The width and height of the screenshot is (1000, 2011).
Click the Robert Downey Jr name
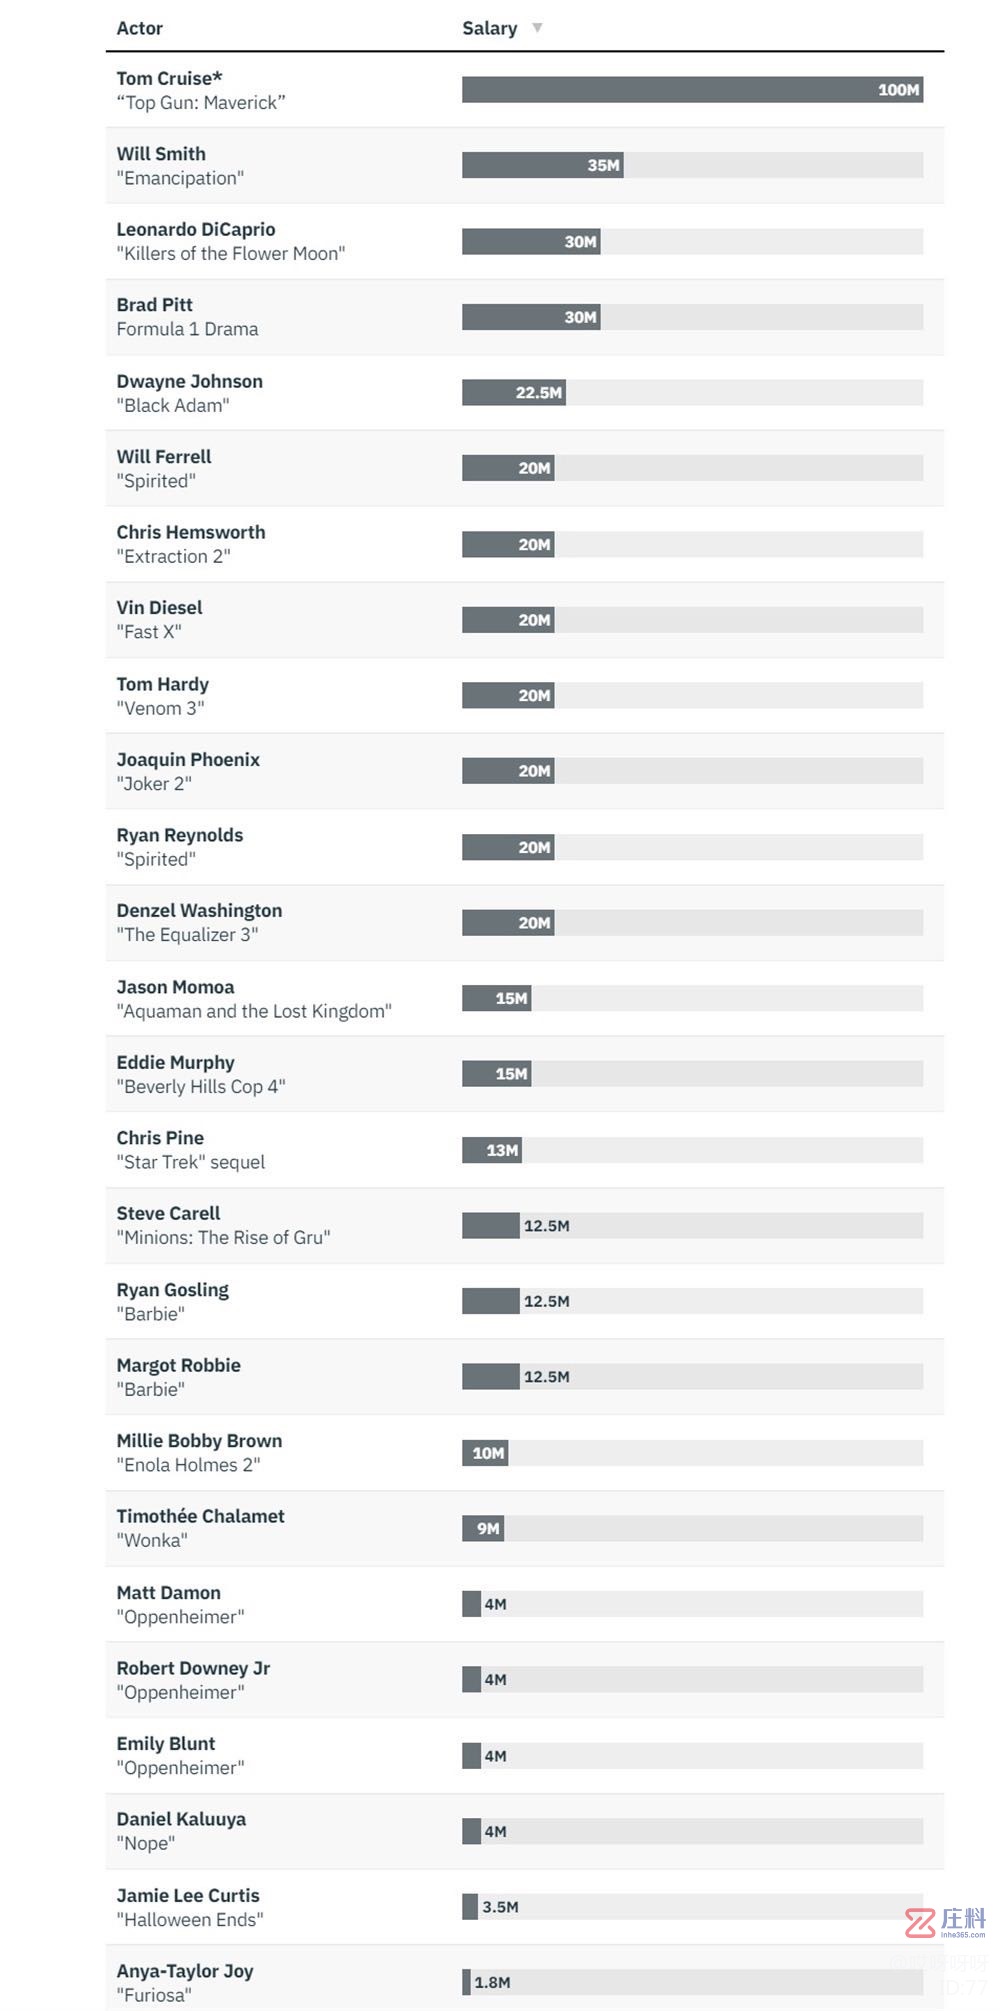tap(193, 1668)
